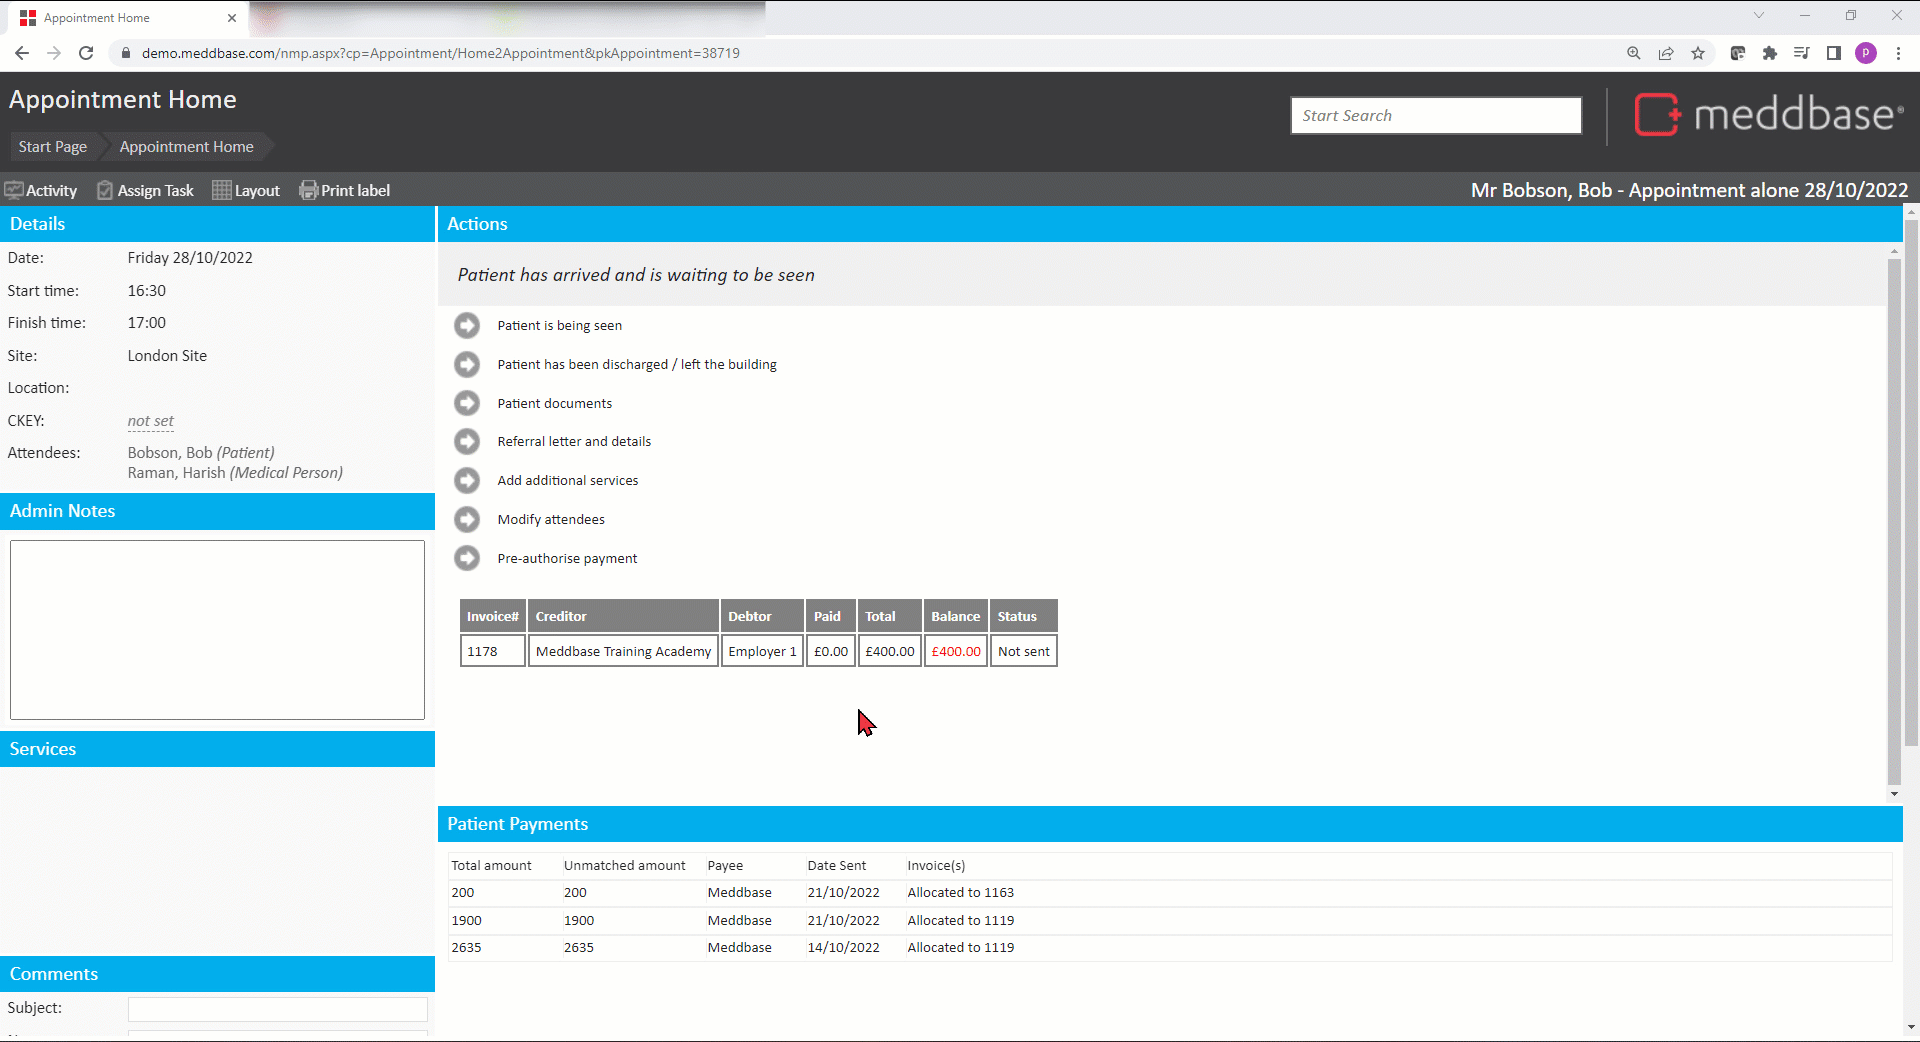Screen dimensions: 1920x1042
Task: Click the Print label printer icon
Action: coord(308,190)
